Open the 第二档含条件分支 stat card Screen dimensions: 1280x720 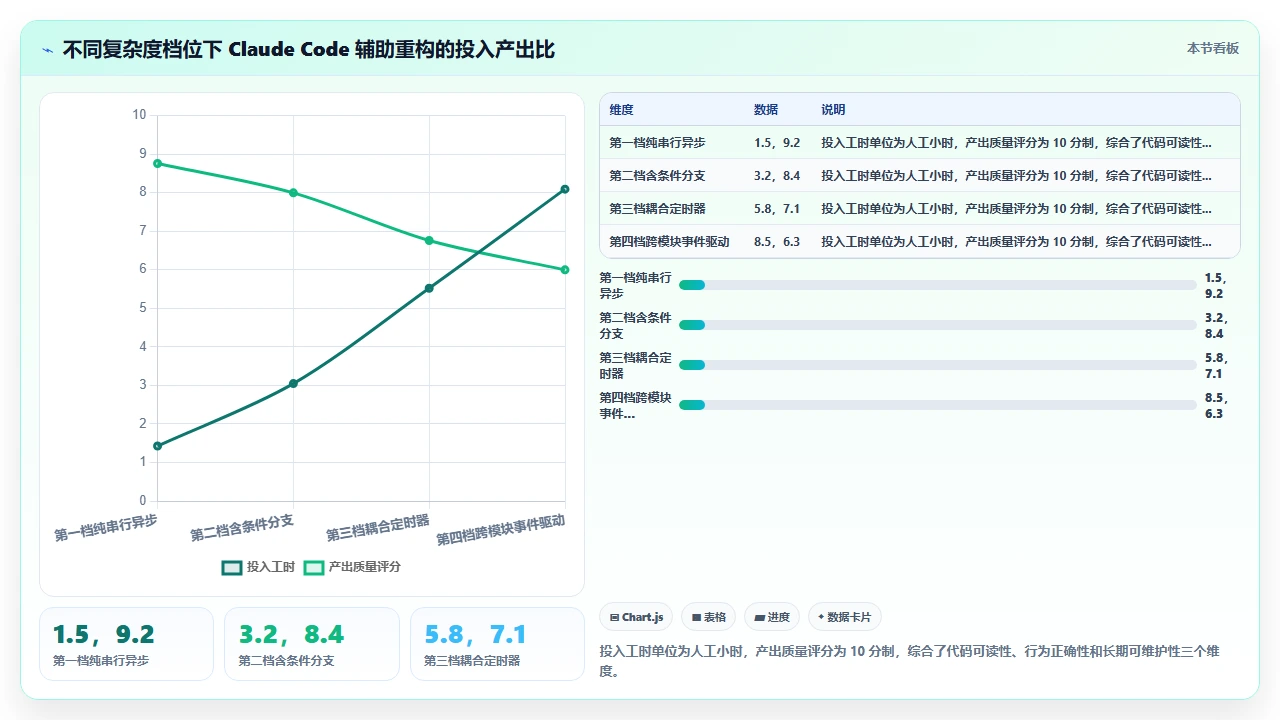312,644
